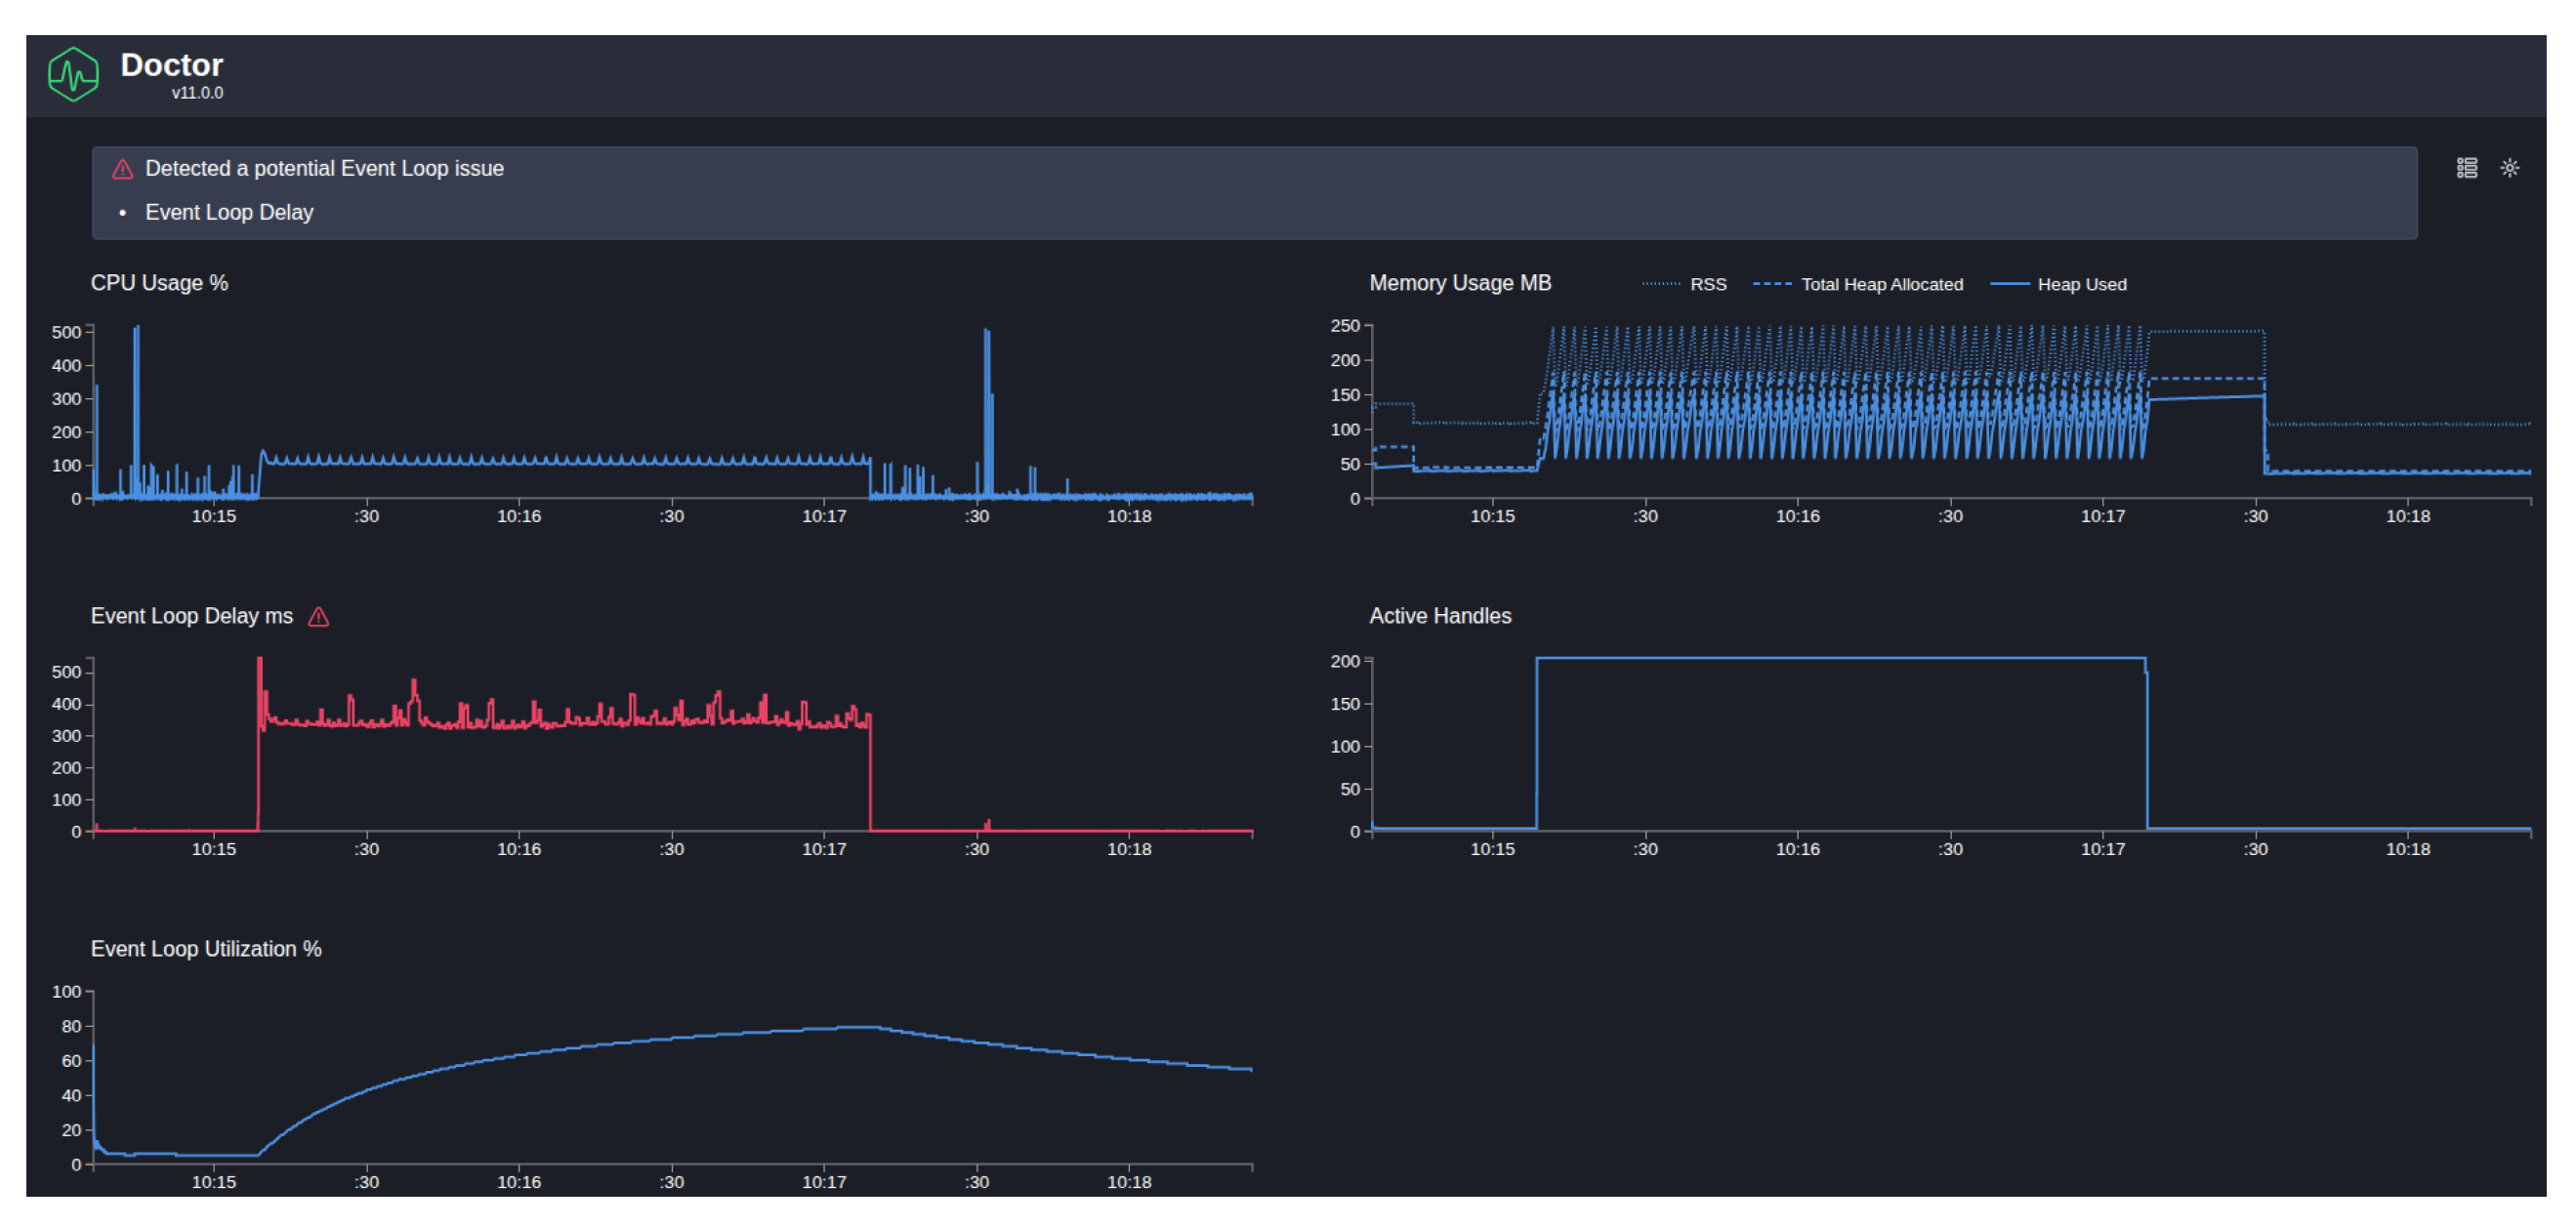The width and height of the screenshot is (2576, 1227).
Task: Click the RSS legend label text
Action: pos(1707,285)
